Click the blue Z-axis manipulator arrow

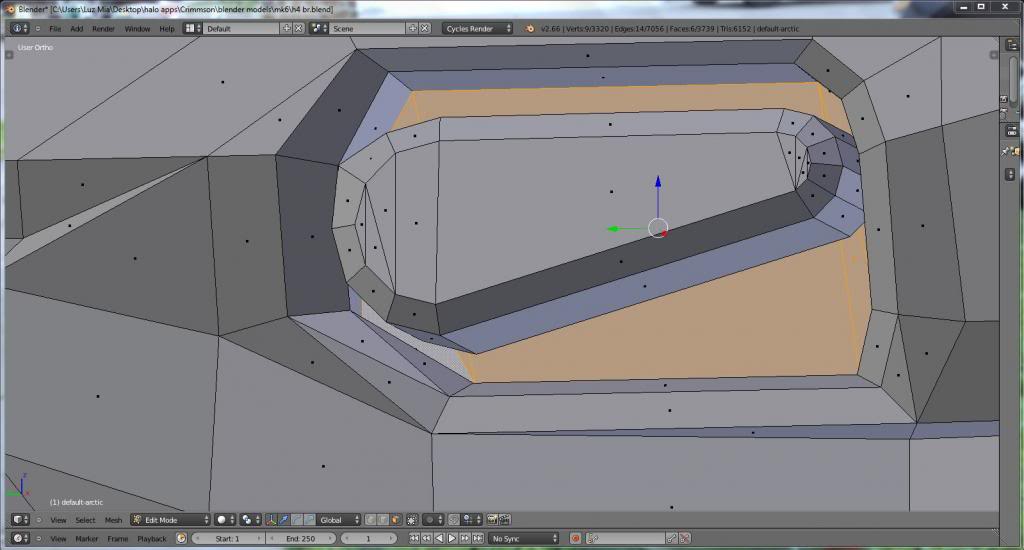click(x=658, y=185)
